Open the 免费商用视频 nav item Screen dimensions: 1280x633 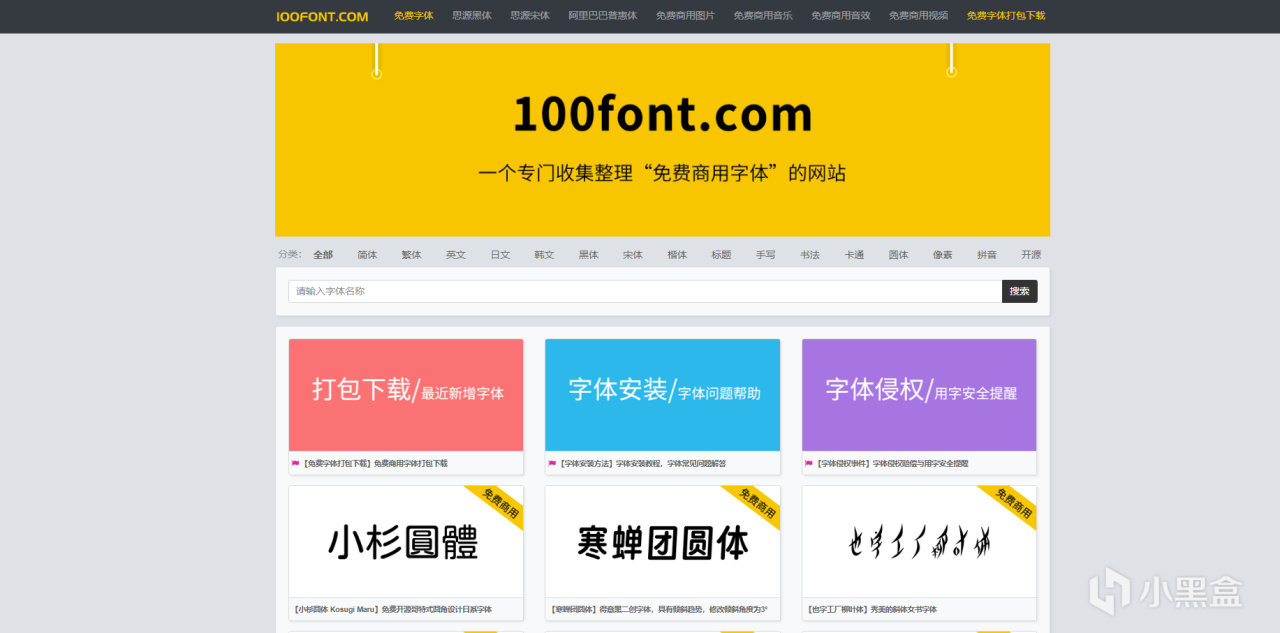[919, 16]
